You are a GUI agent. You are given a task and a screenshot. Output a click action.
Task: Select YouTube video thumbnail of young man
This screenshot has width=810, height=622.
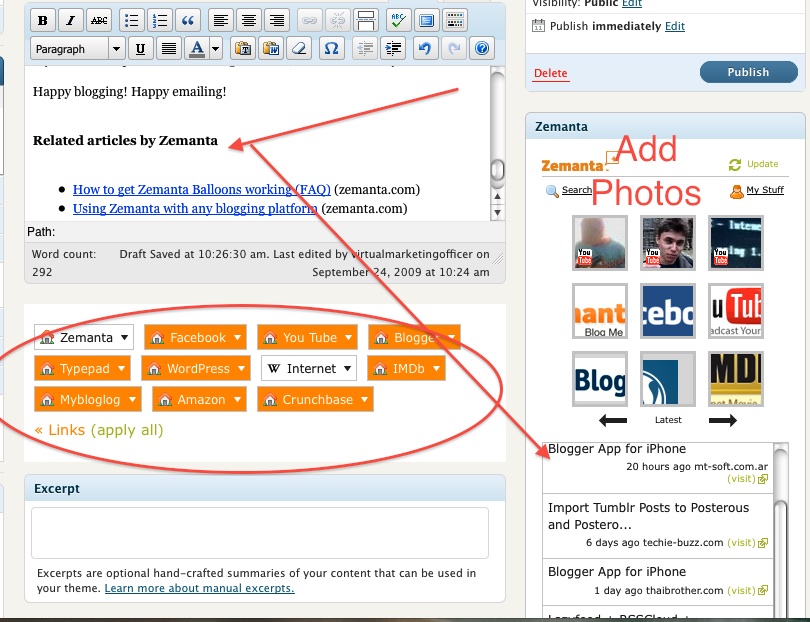click(x=668, y=243)
